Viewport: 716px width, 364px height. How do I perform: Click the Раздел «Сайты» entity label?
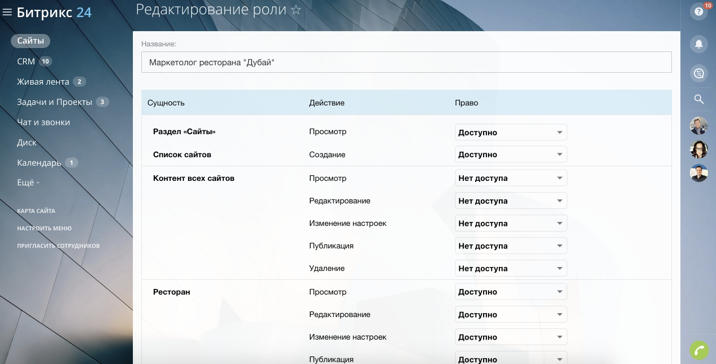click(184, 132)
